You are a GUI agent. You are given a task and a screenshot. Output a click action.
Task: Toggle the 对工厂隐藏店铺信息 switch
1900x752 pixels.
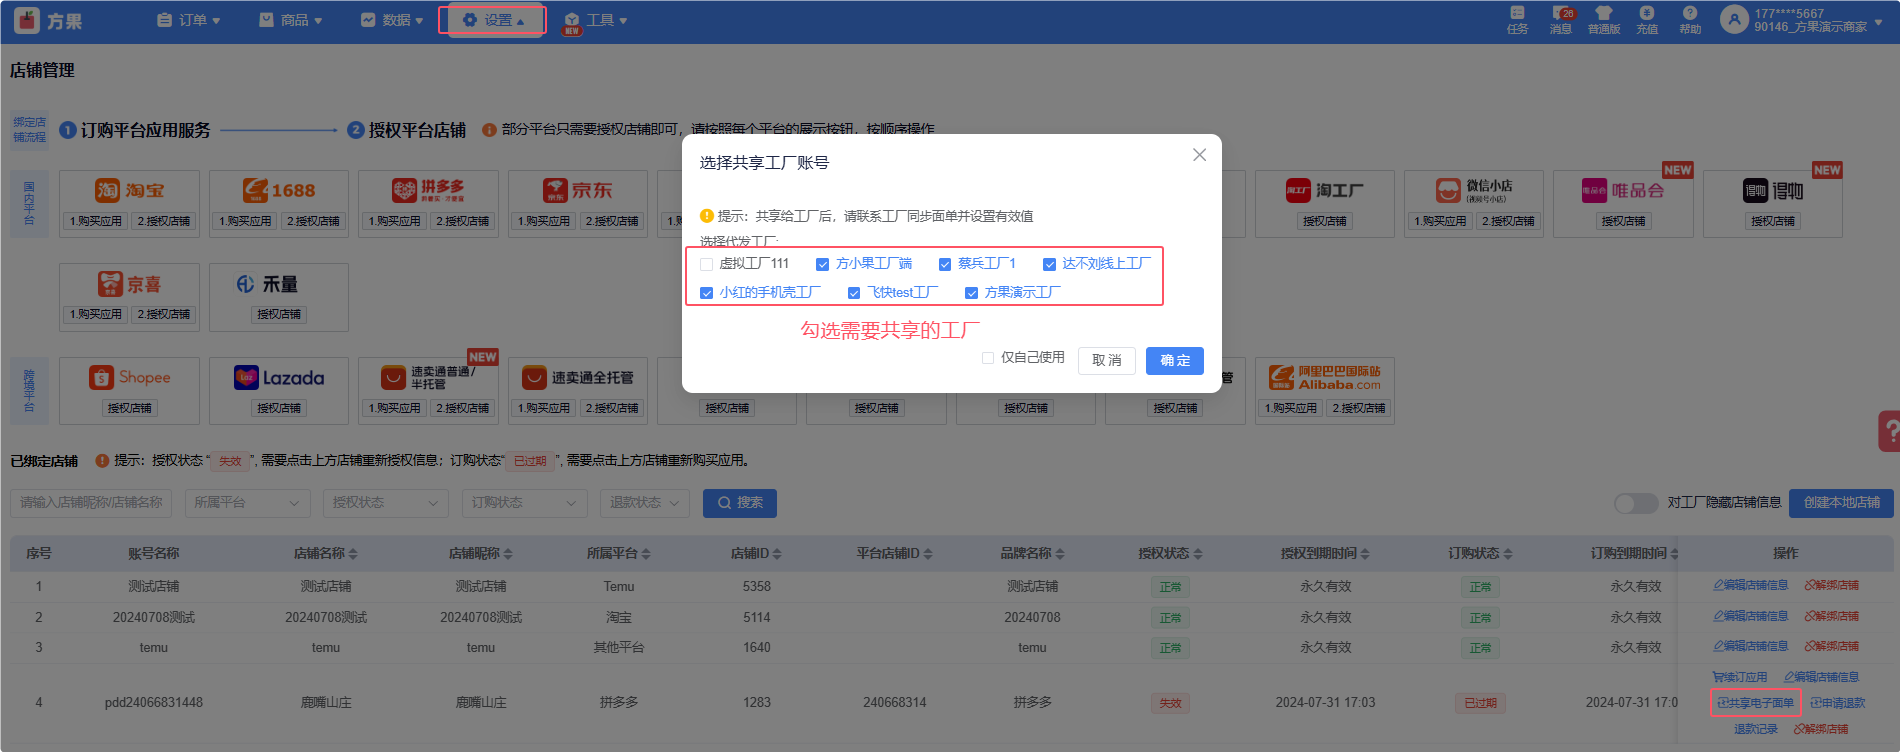(x=1636, y=503)
